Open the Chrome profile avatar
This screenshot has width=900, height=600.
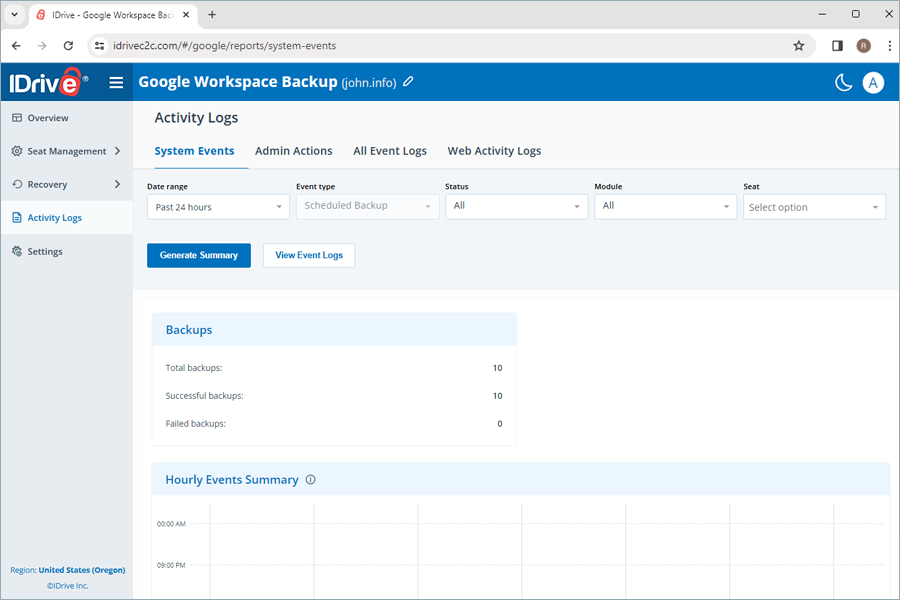pyautogui.click(x=863, y=46)
